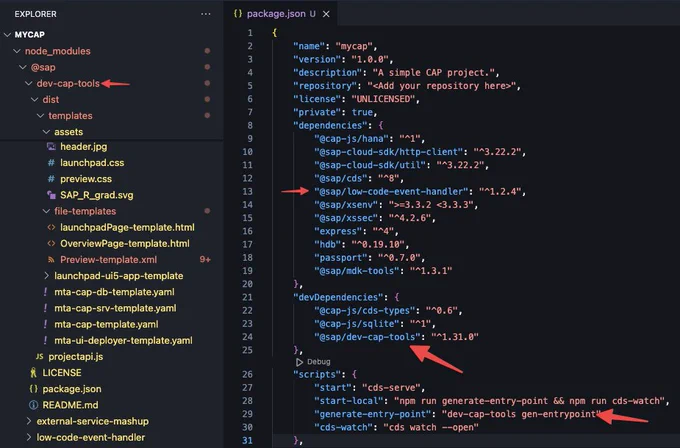The width and height of the screenshot is (680, 448).
Task: Open the Explorer more actions ellipsis
Action: tap(206, 14)
